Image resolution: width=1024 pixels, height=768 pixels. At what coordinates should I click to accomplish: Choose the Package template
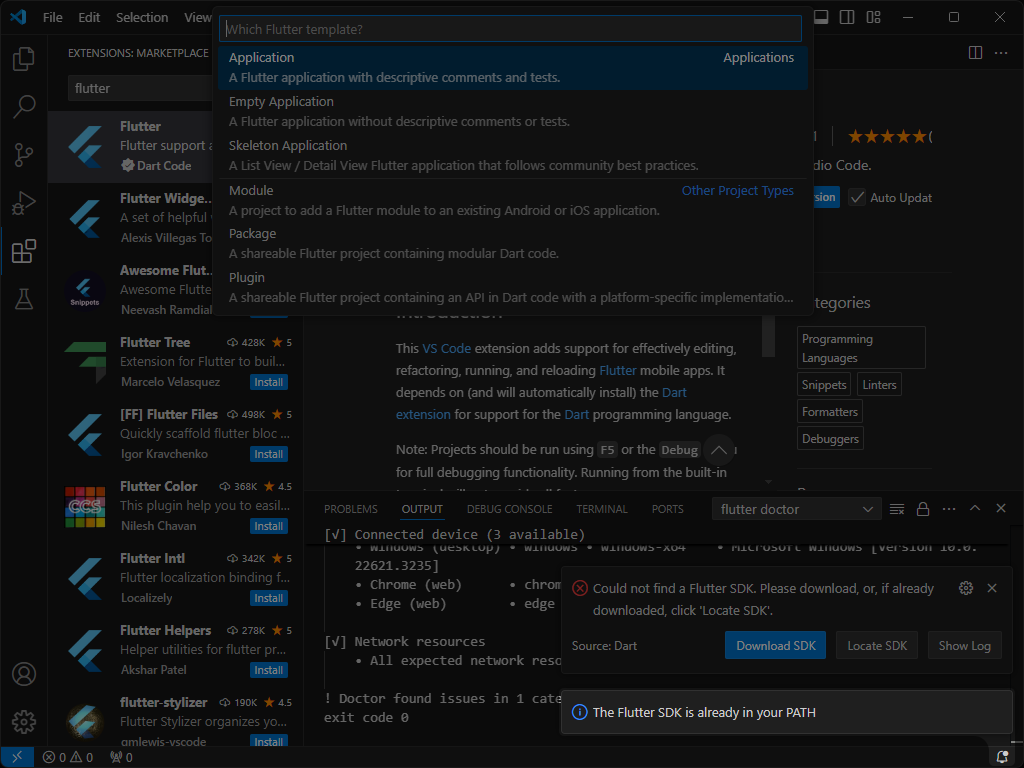coord(513,244)
